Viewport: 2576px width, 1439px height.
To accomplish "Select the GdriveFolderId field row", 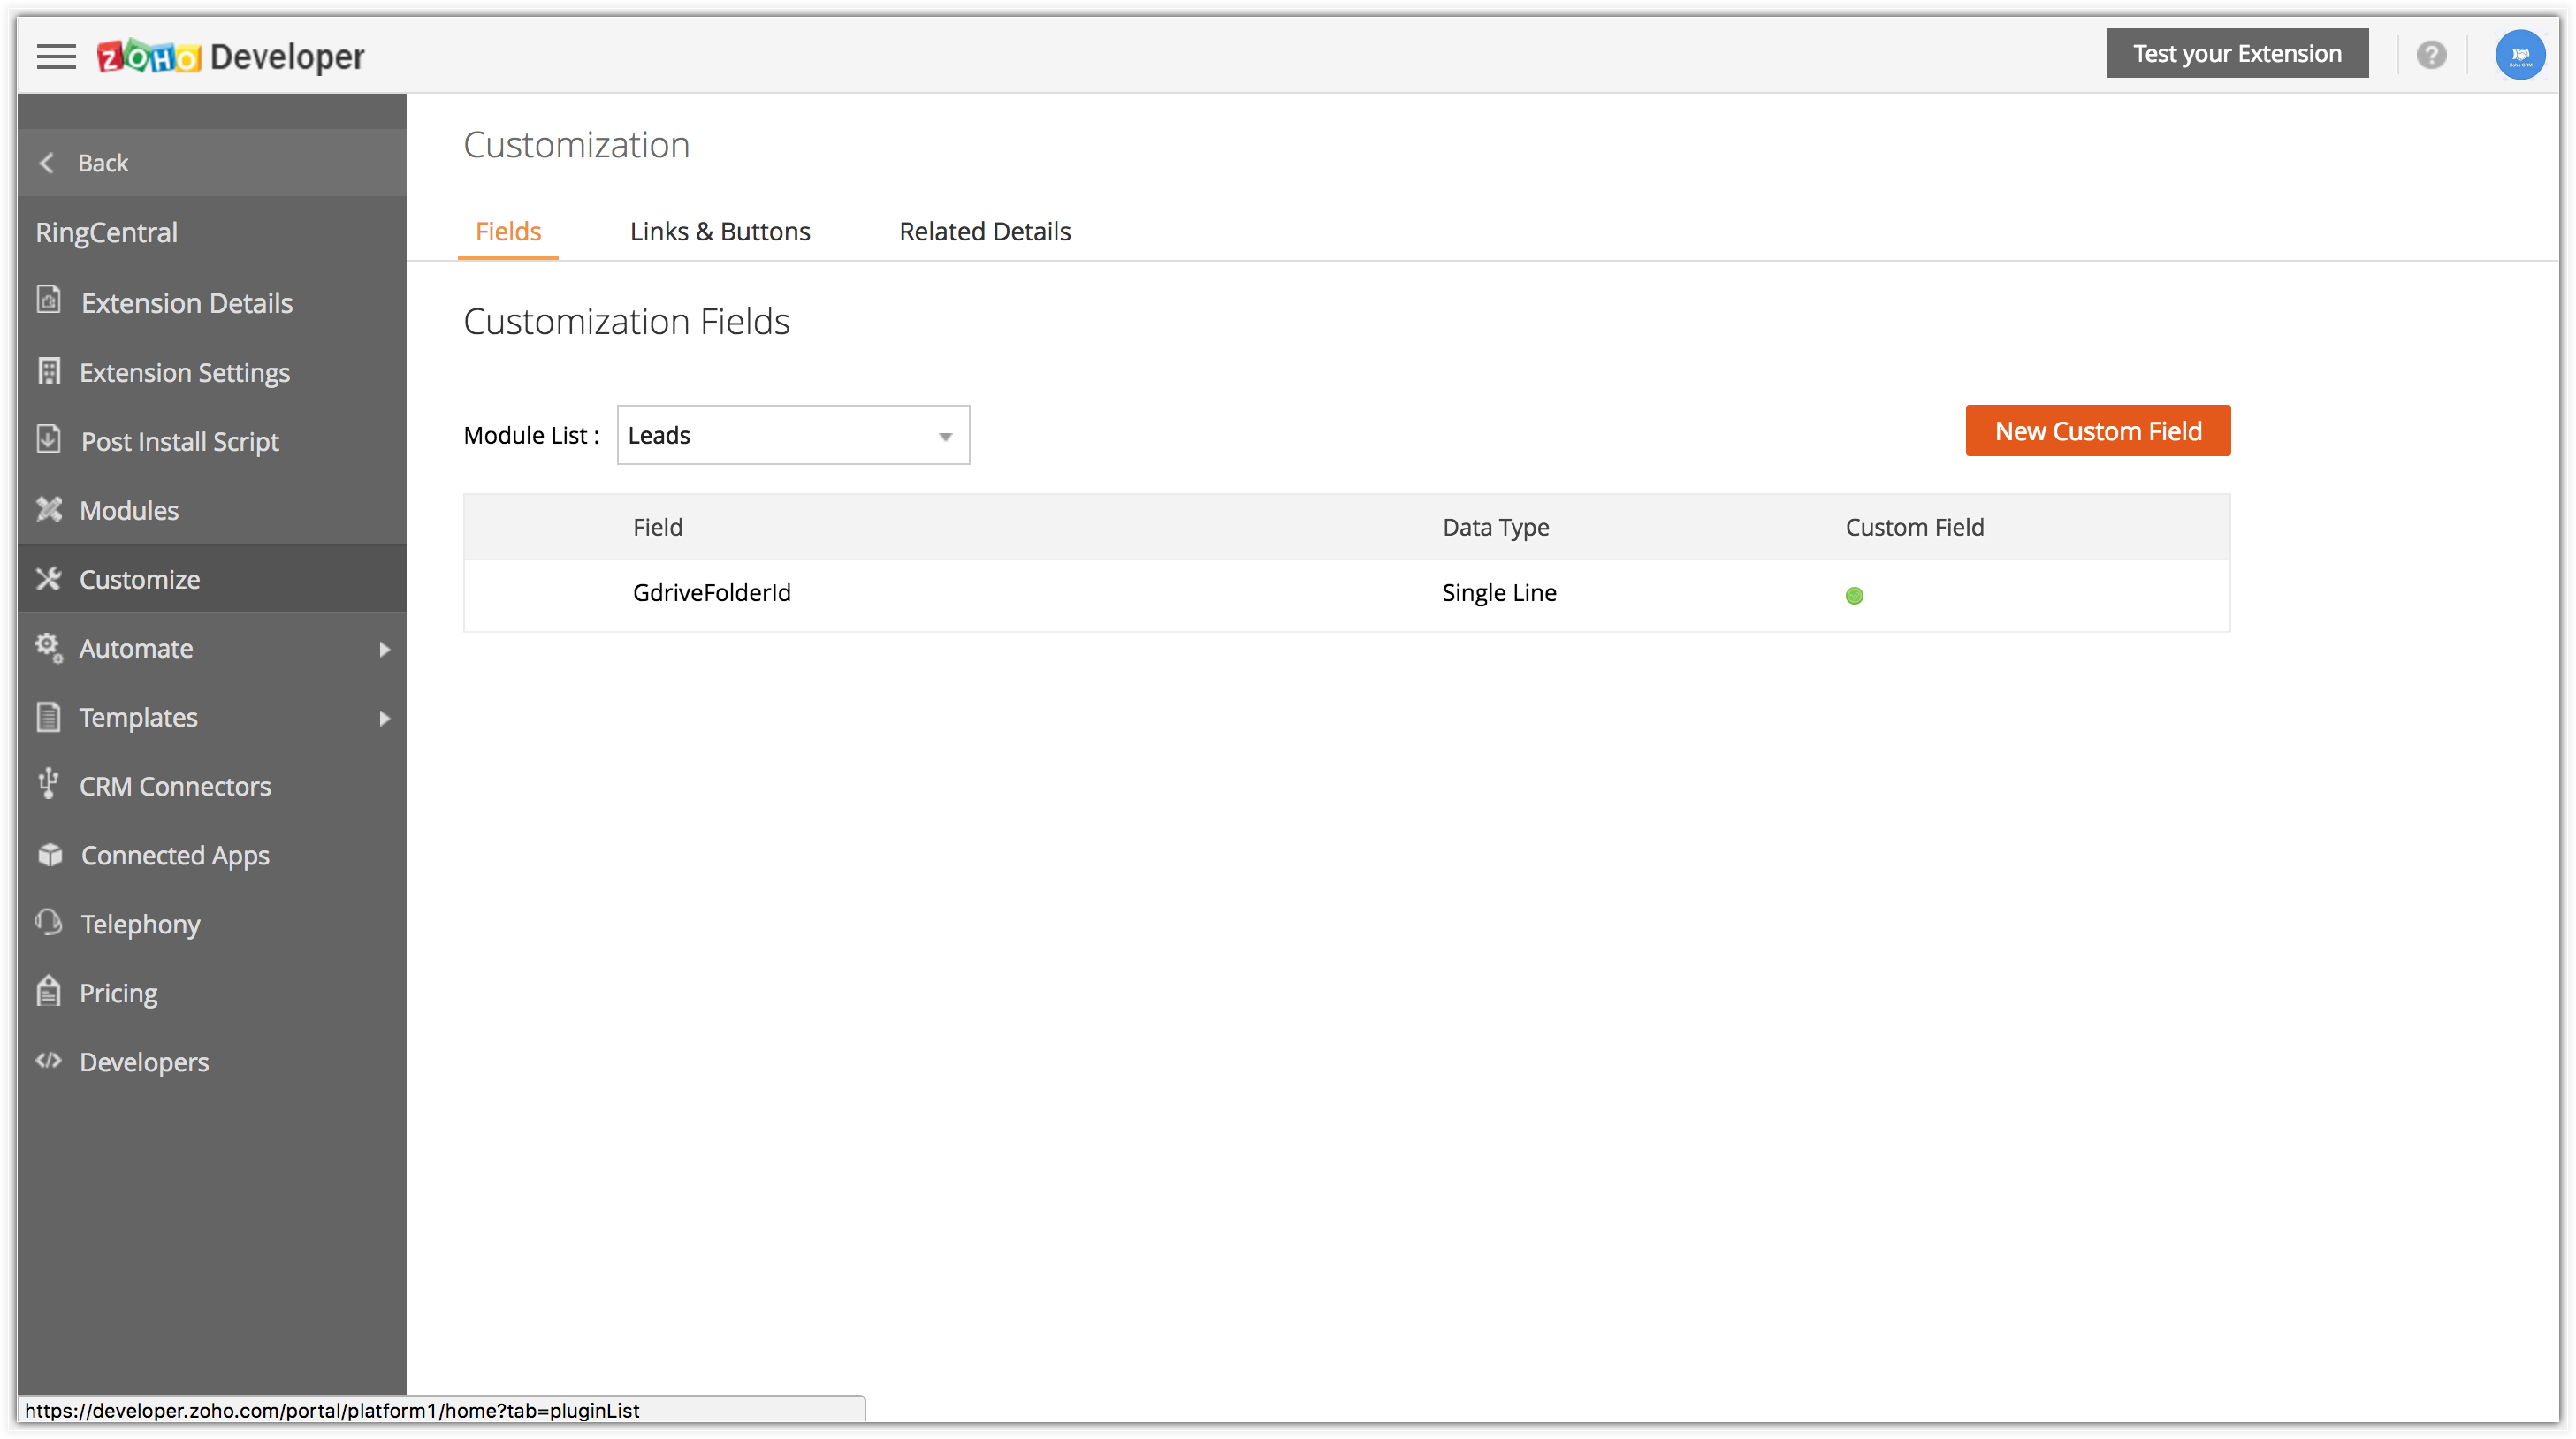I will click(x=712, y=593).
